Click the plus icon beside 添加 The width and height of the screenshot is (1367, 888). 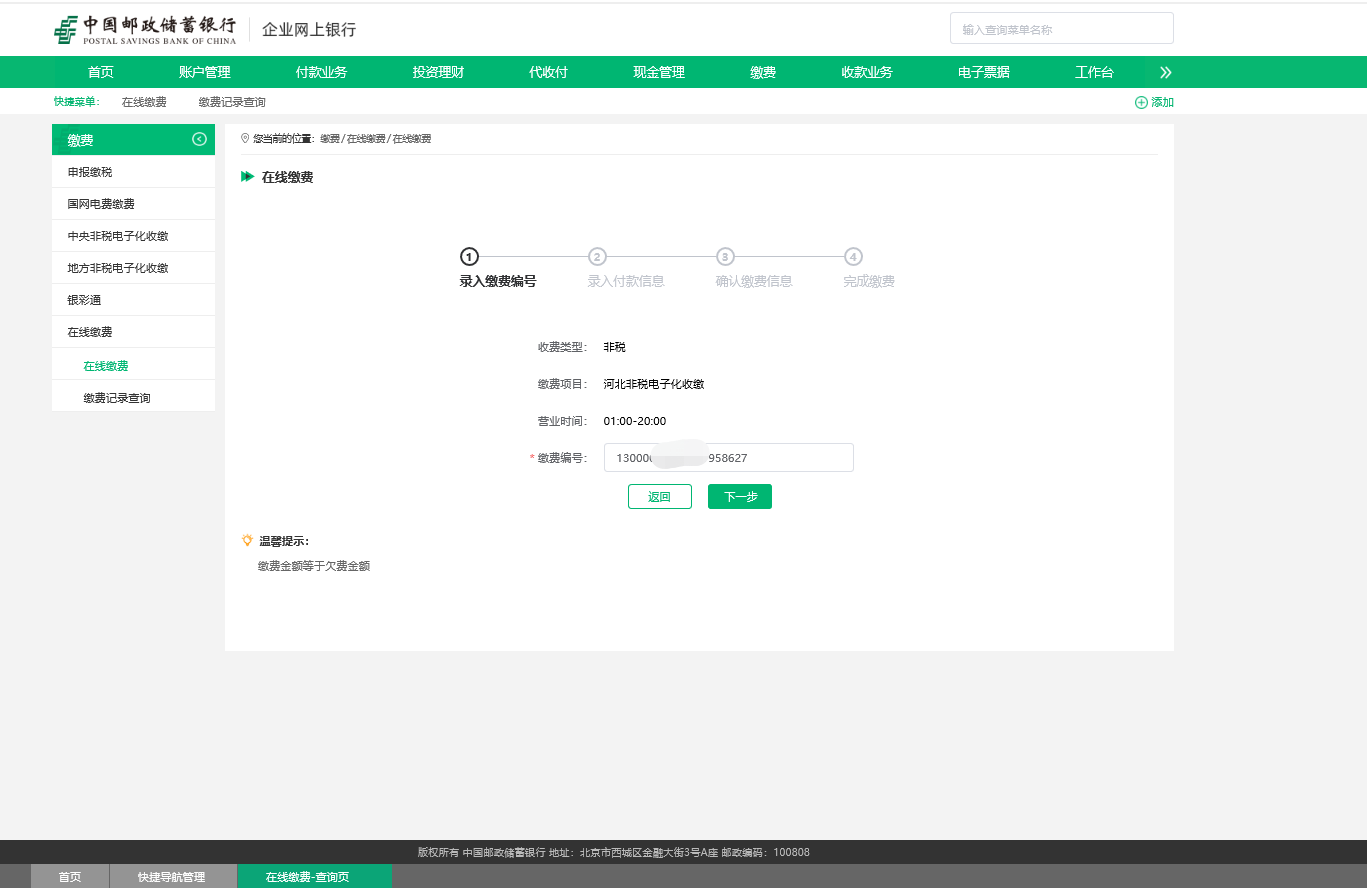(1140, 102)
